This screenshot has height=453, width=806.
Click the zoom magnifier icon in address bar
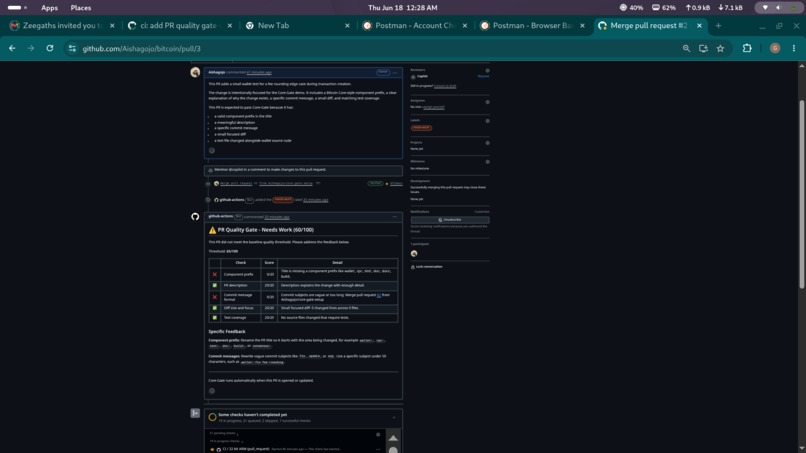point(686,48)
